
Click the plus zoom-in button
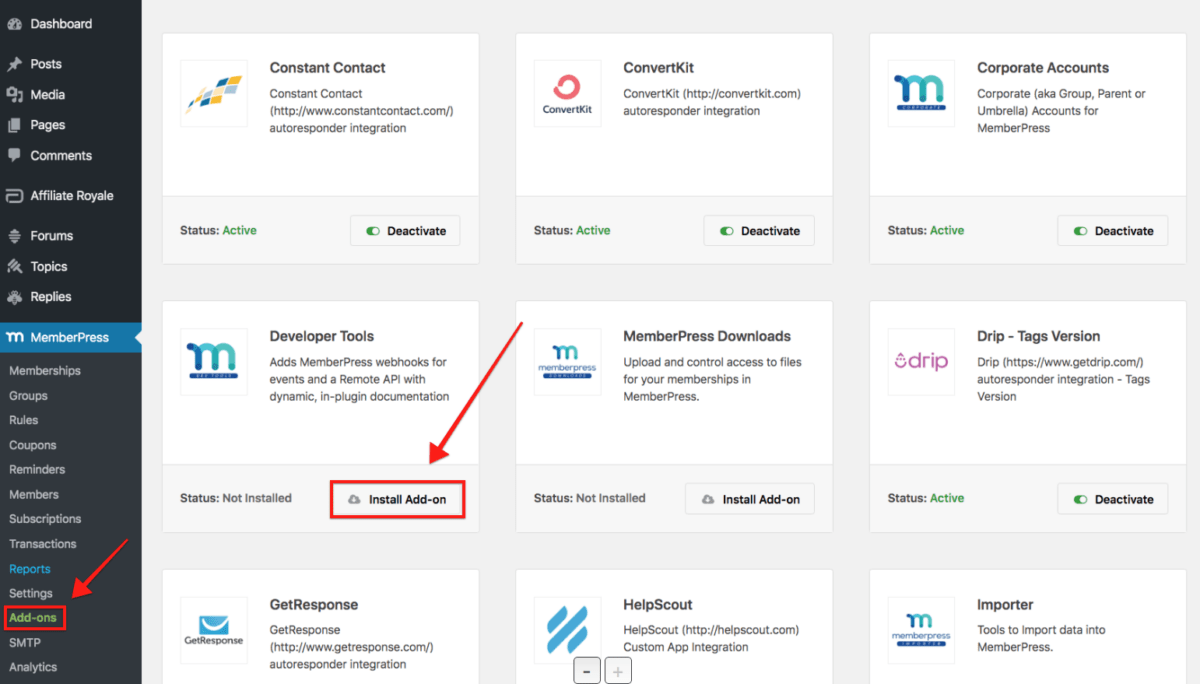point(618,672)
